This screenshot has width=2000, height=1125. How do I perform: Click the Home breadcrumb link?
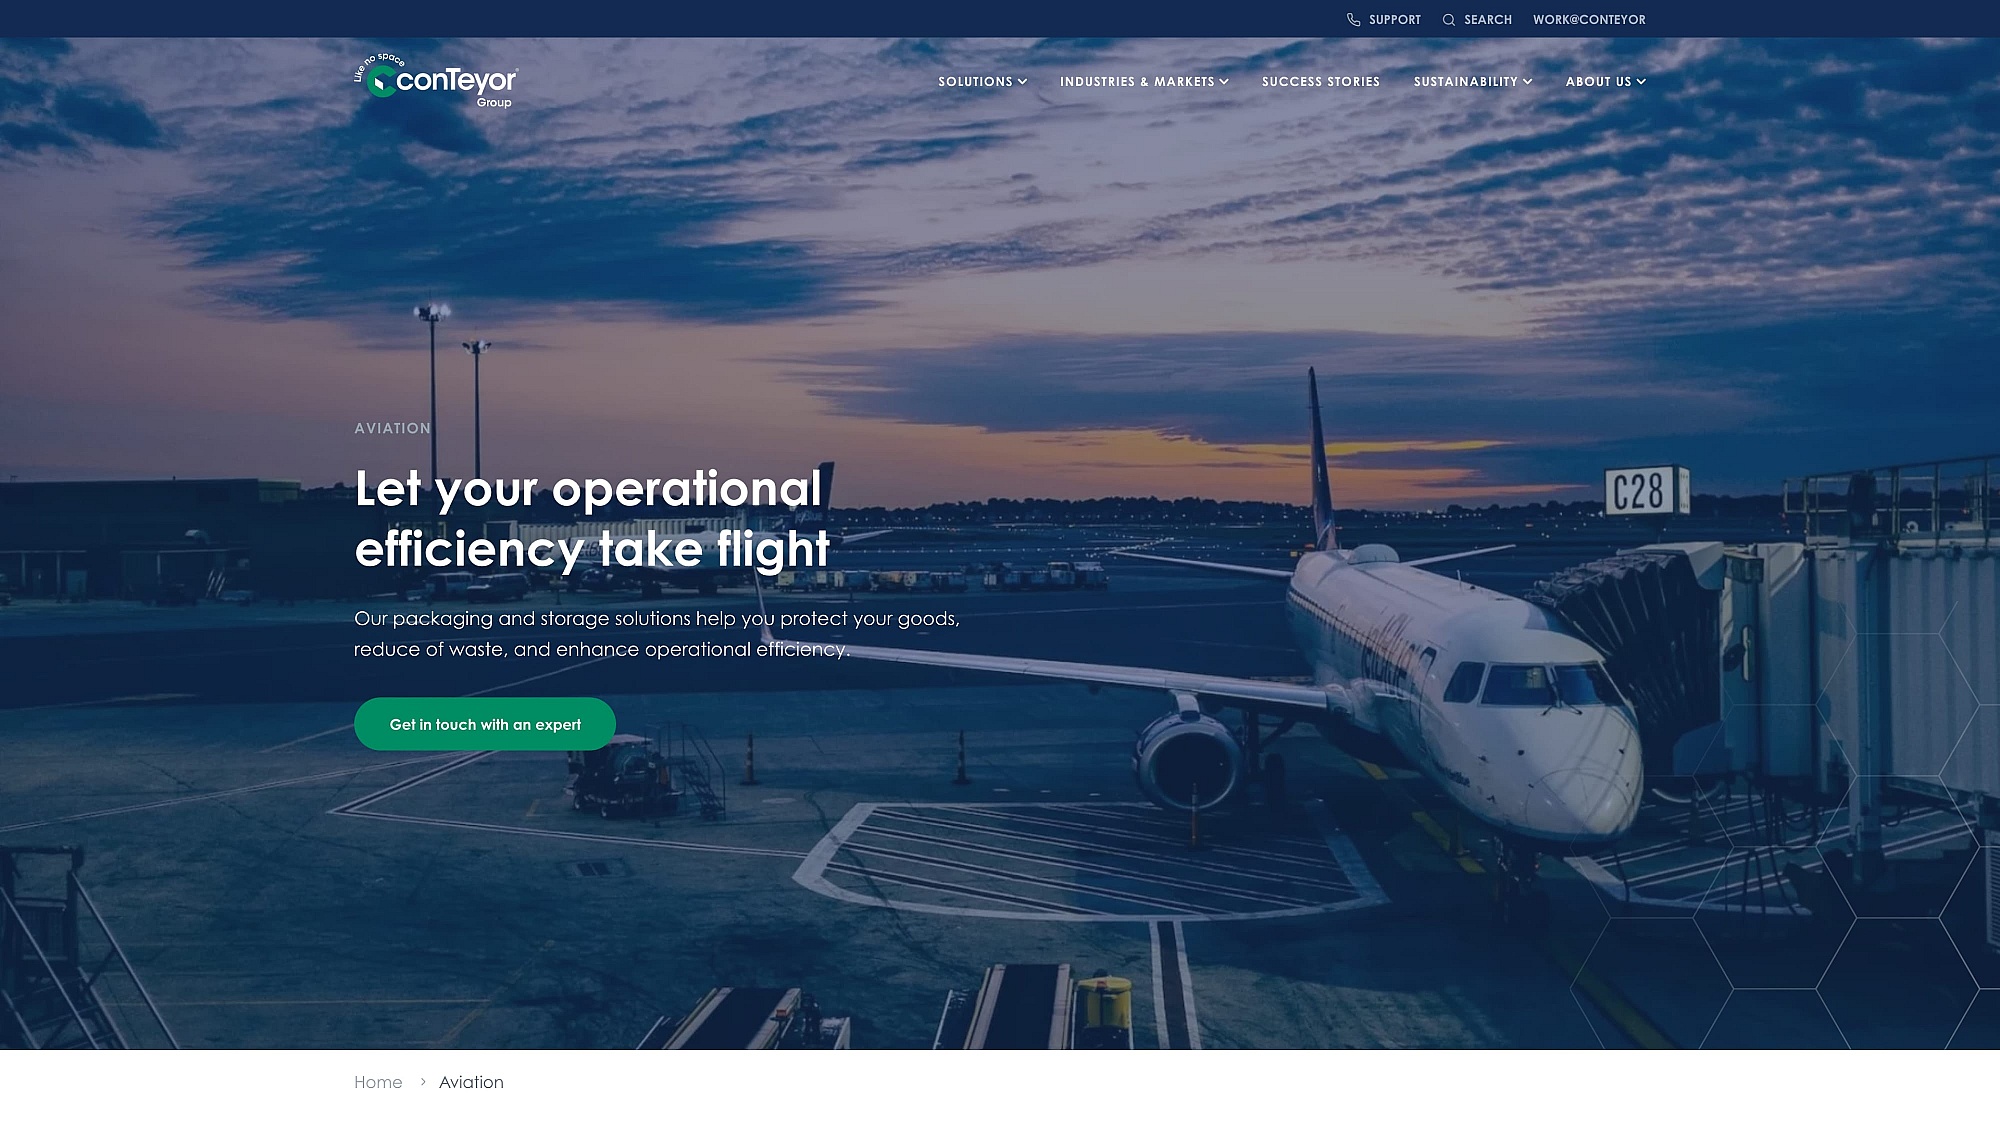[x=379, y=1082]
